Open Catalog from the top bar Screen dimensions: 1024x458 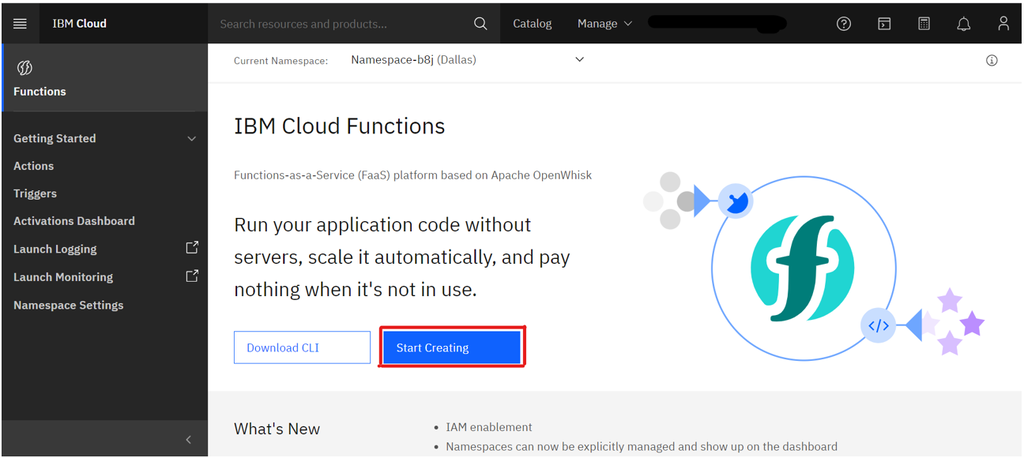pyautogui.click(x=532, y=24)
